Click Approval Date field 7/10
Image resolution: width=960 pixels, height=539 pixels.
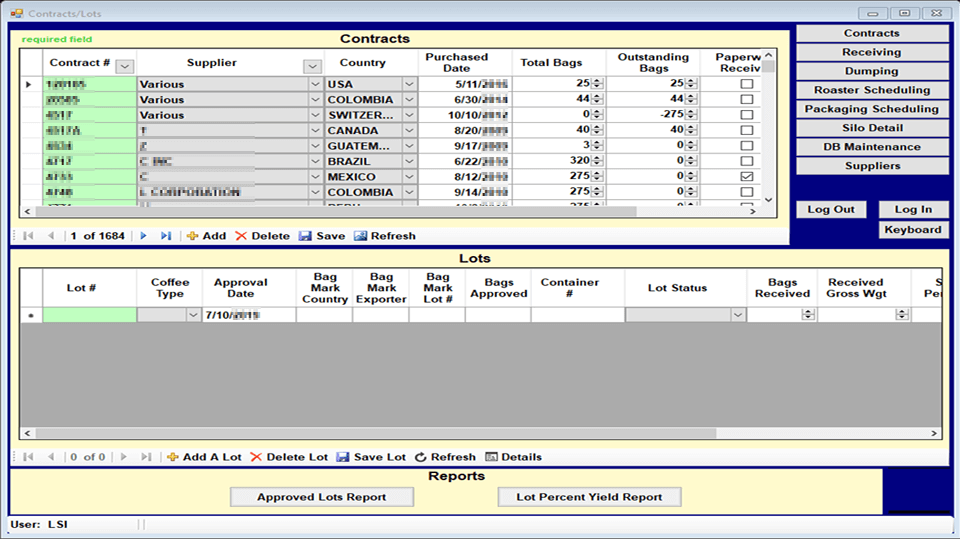click(249, 315)
